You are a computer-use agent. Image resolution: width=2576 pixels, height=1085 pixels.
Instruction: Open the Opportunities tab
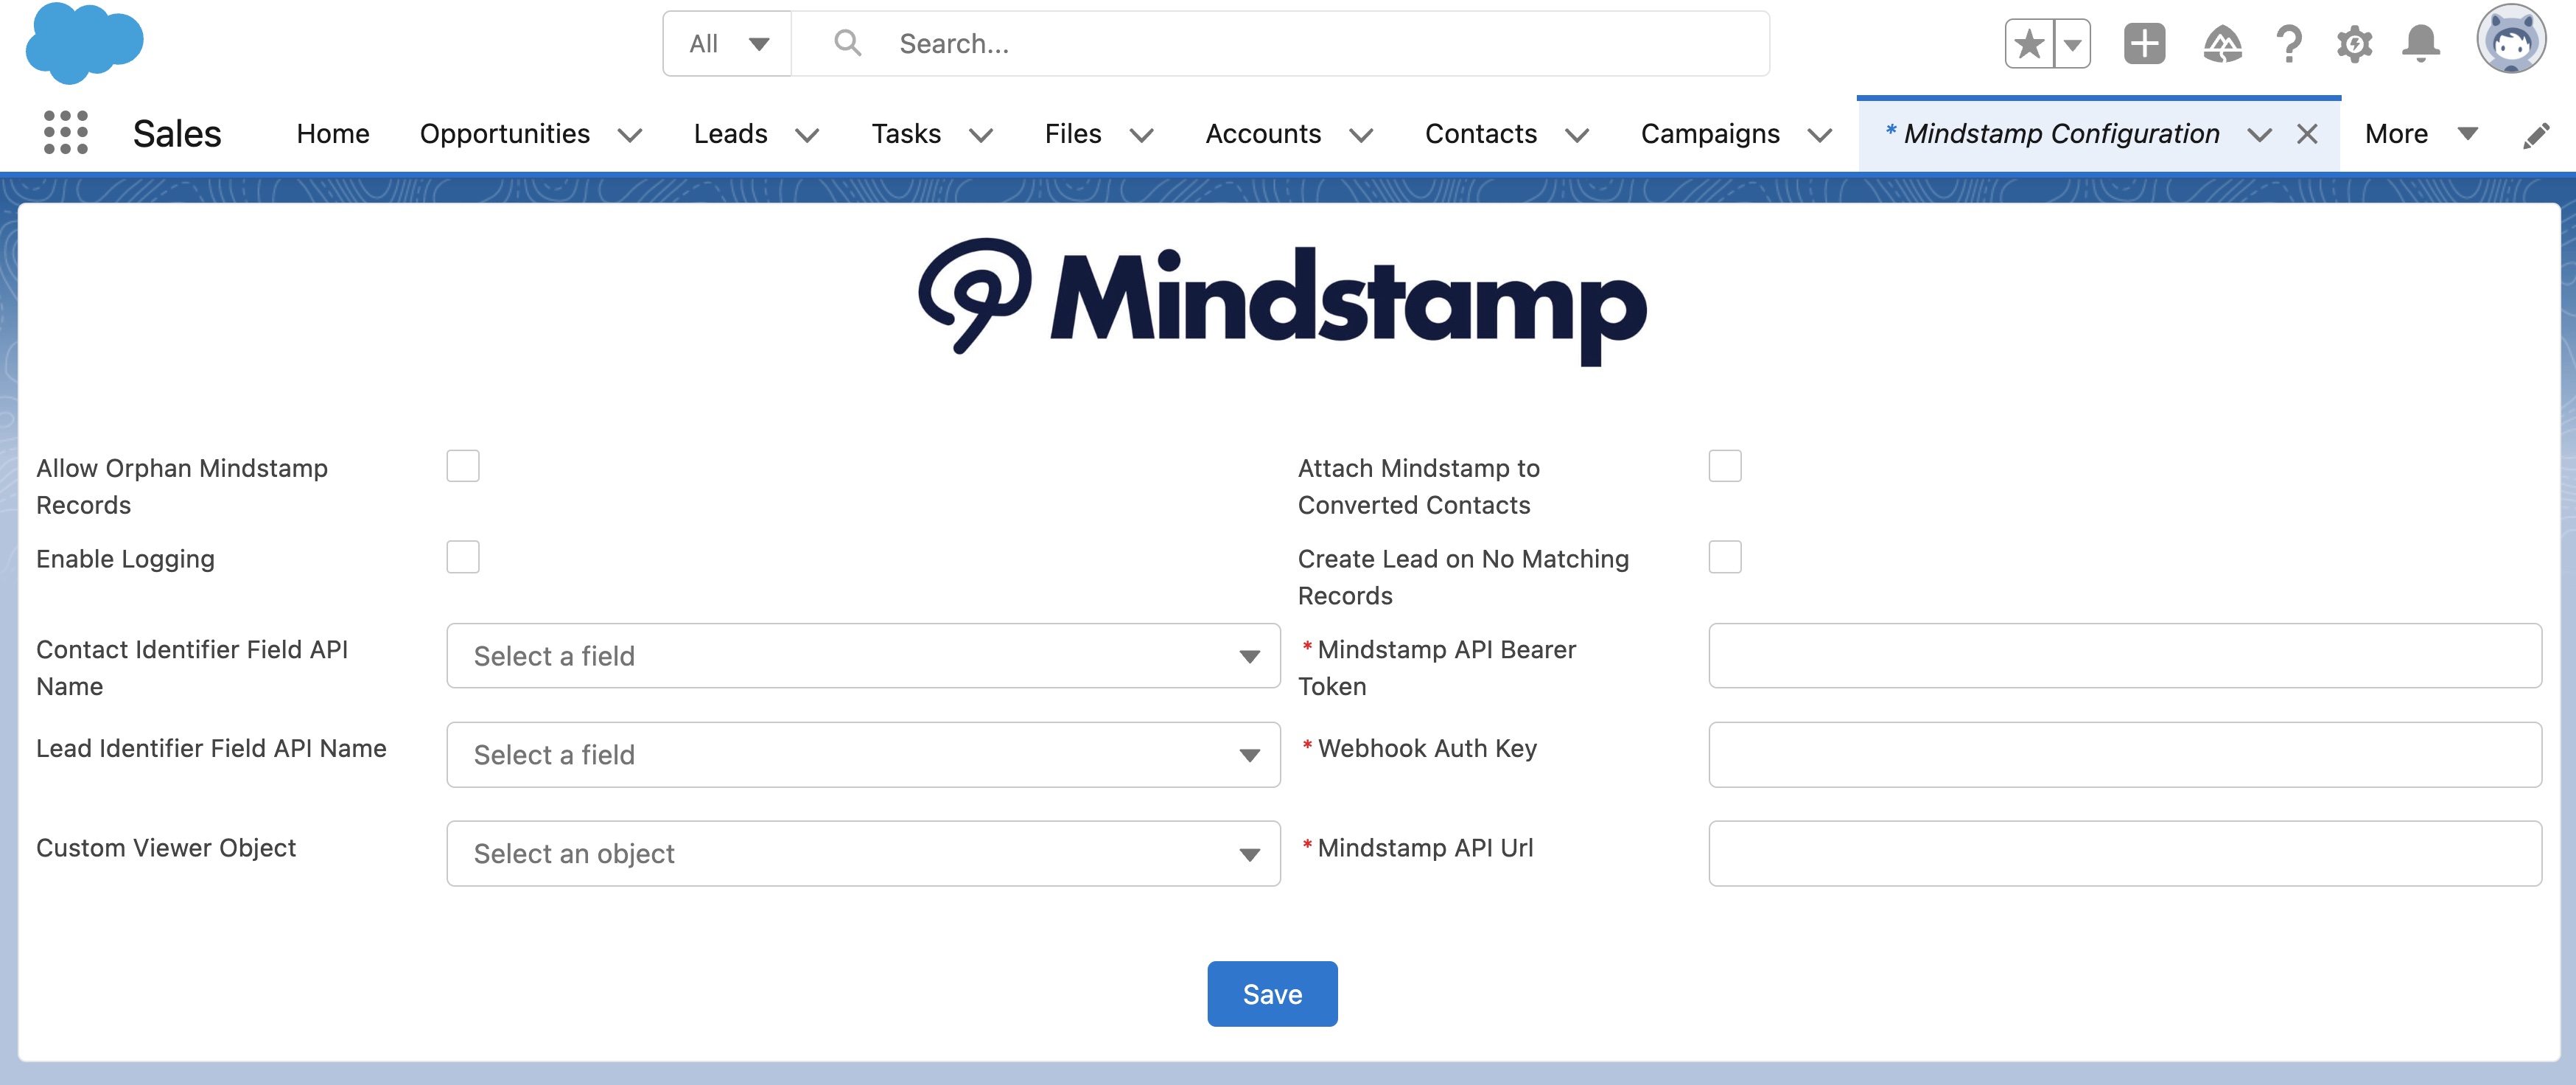505,134
